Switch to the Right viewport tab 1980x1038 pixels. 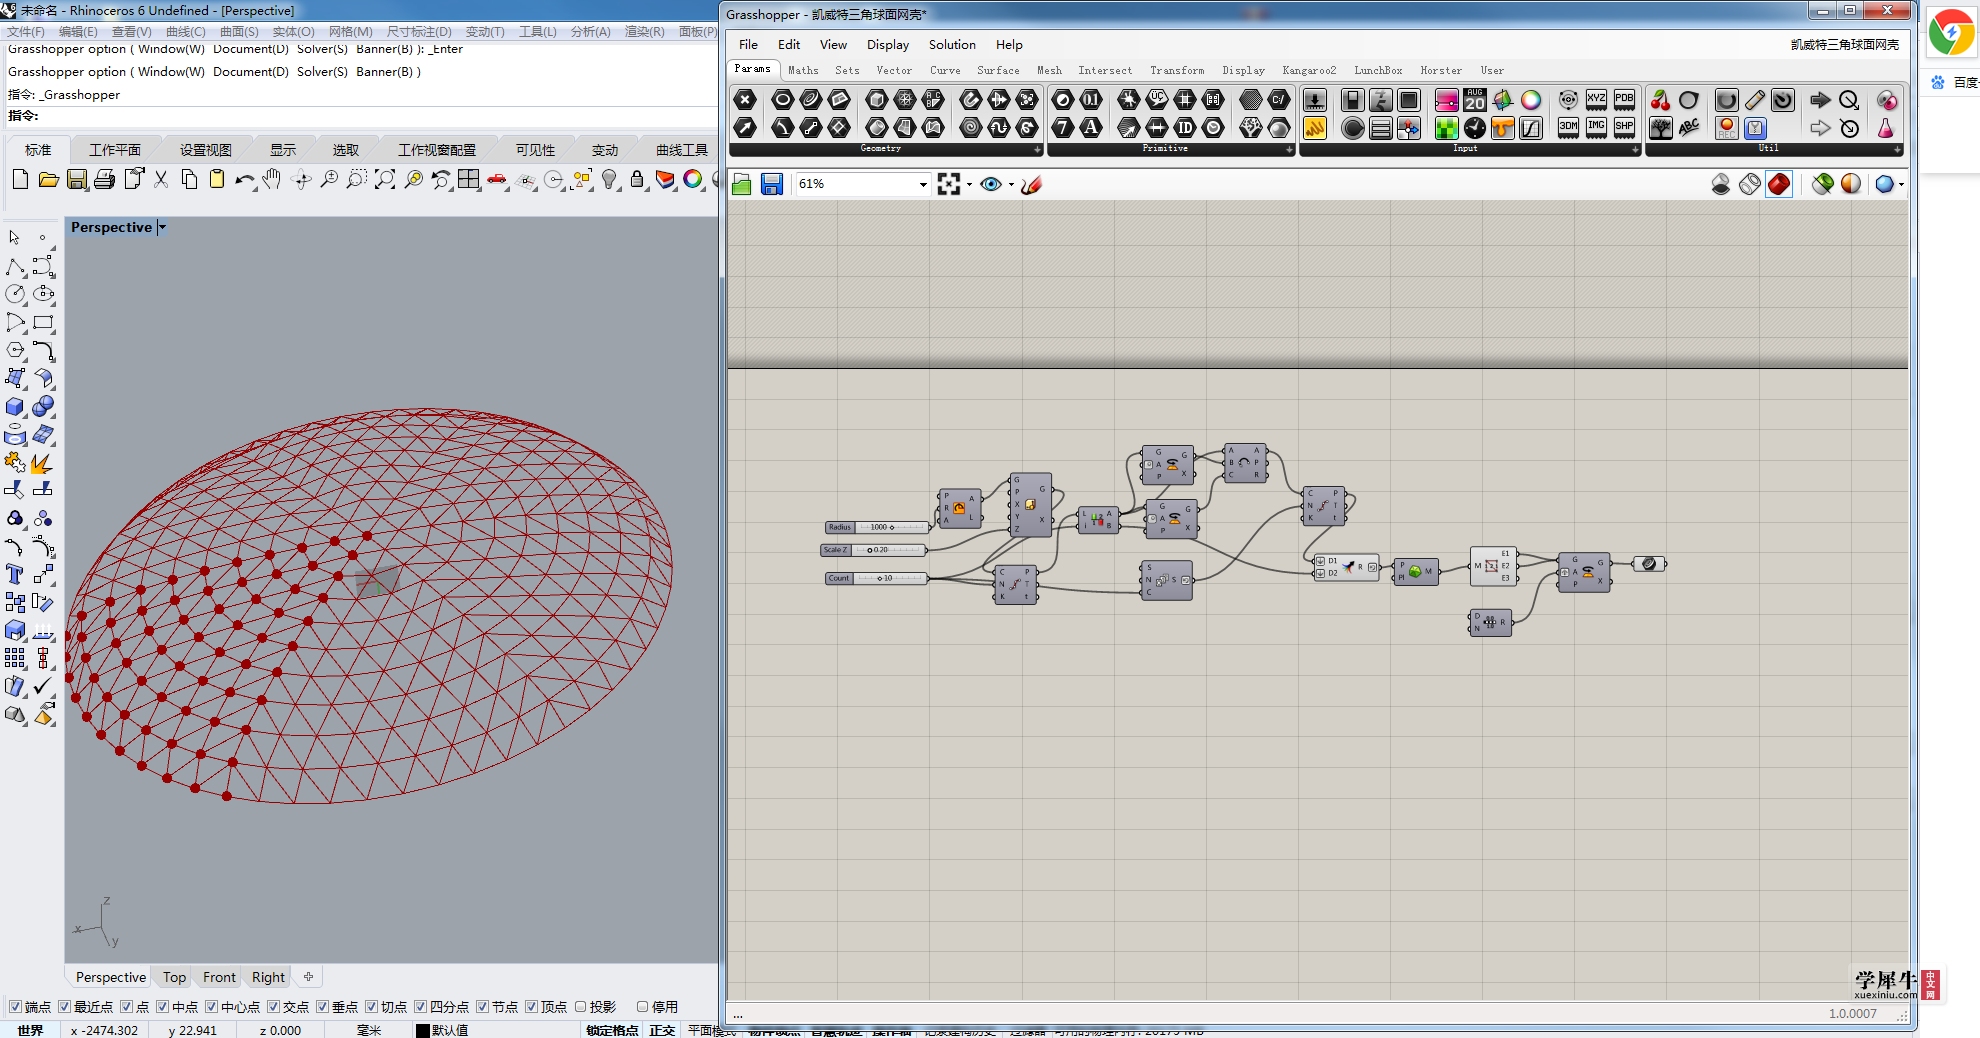(x=268, y=977)
